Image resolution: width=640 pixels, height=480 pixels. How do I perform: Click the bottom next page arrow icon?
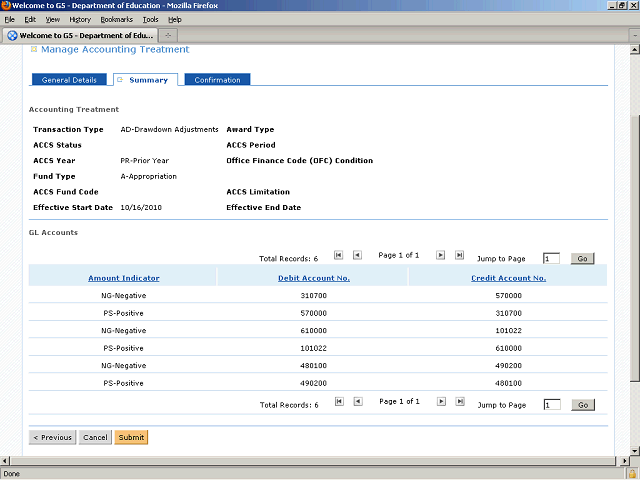click(440, 402)
